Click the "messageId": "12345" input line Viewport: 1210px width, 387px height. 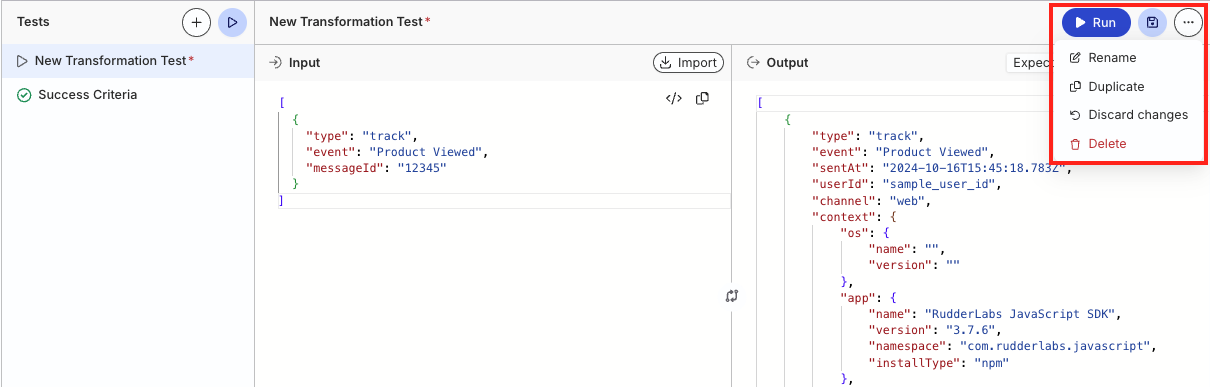(376, 169)
